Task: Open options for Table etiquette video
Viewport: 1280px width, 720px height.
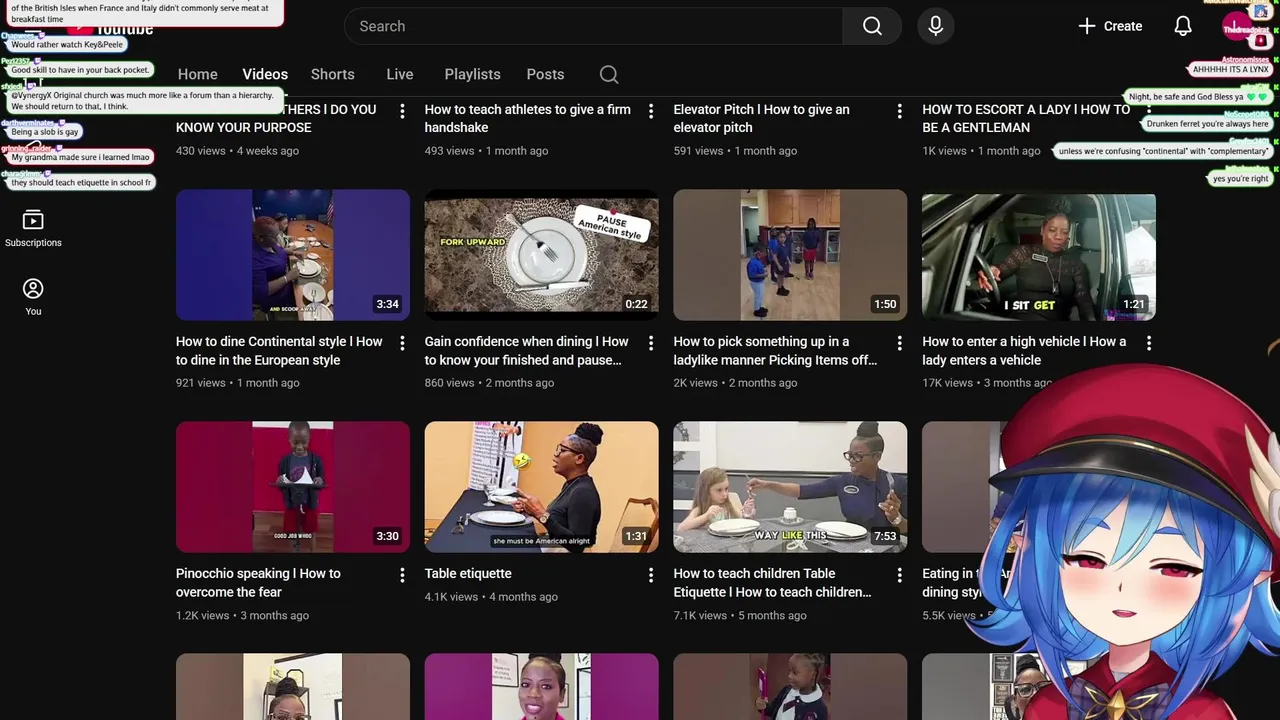Action: (x=651, y=575)
